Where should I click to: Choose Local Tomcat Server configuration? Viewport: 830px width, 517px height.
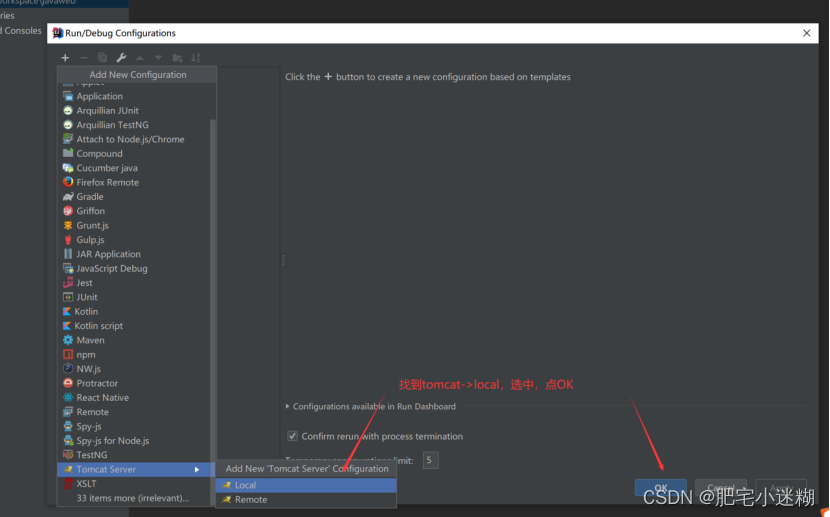click(306, 485)
